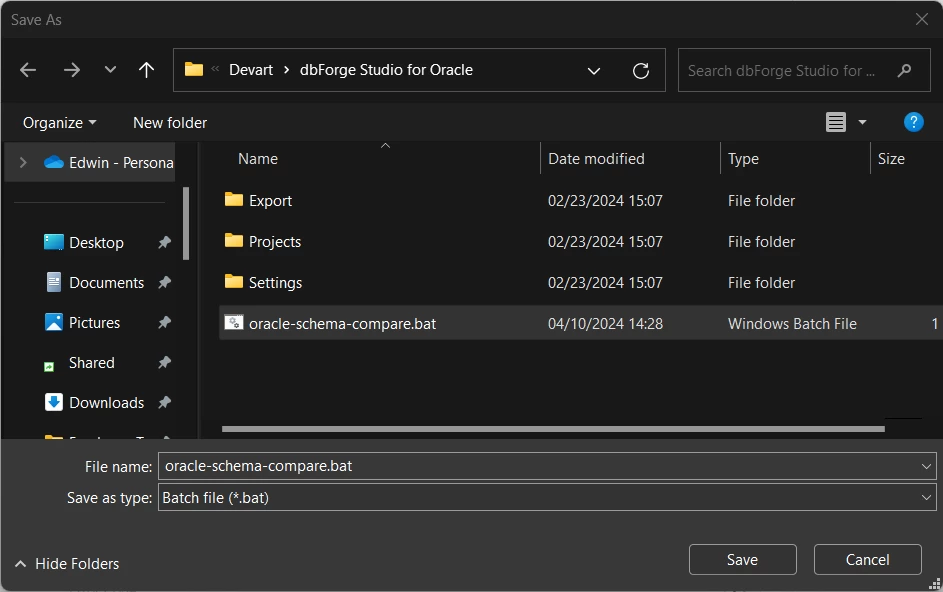Click the navigation pane vertical scrollbar
Image resolution: width=943 pixels, height=592 pixels.
pyautogui.click(x=186, y=224)
